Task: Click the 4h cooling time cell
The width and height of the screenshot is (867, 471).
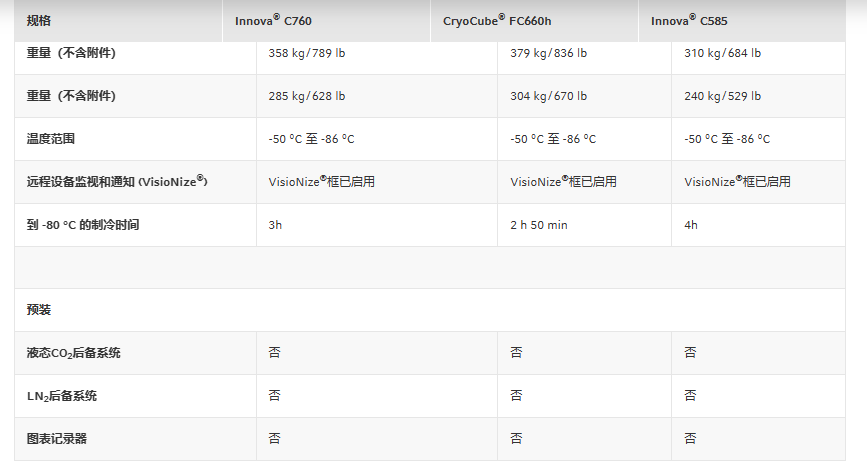Action: [691, 225]
